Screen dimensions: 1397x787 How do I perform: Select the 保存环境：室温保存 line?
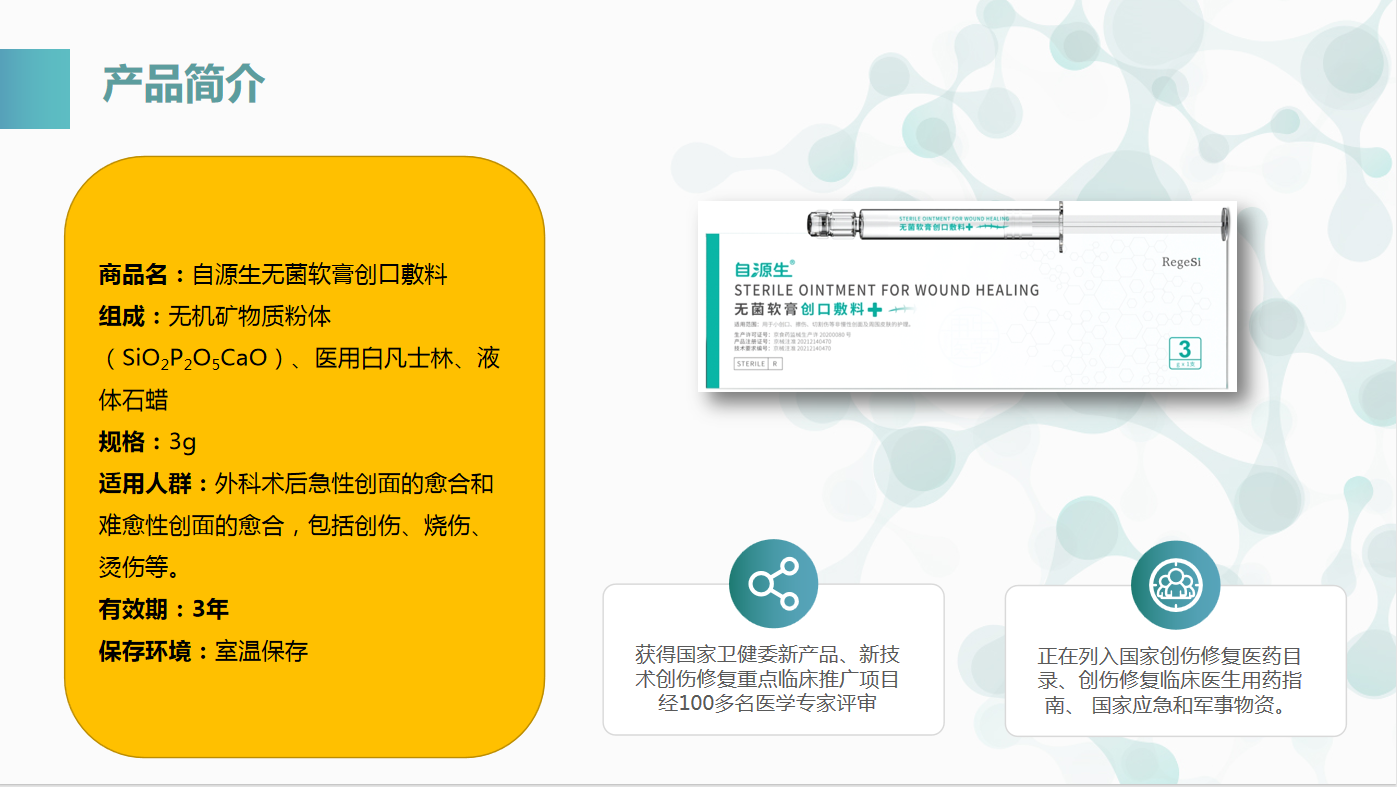click(x=203, y=652)
